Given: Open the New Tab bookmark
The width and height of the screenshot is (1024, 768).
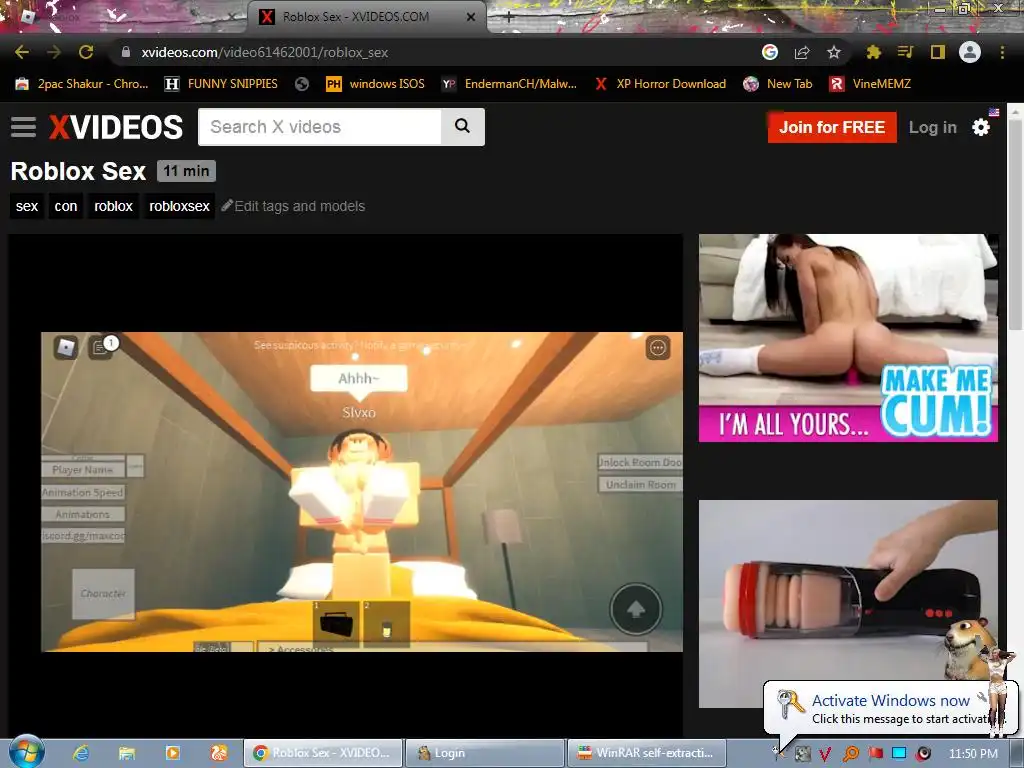Looking at the screenshot, I should pos(778,84).
